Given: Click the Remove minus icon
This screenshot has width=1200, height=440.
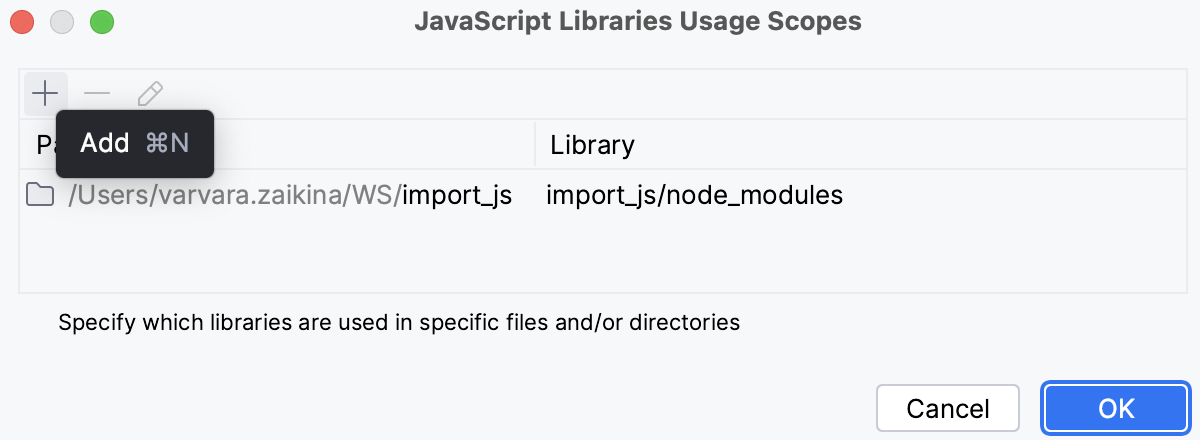Looking at the screenshot, I should (97, 95).
